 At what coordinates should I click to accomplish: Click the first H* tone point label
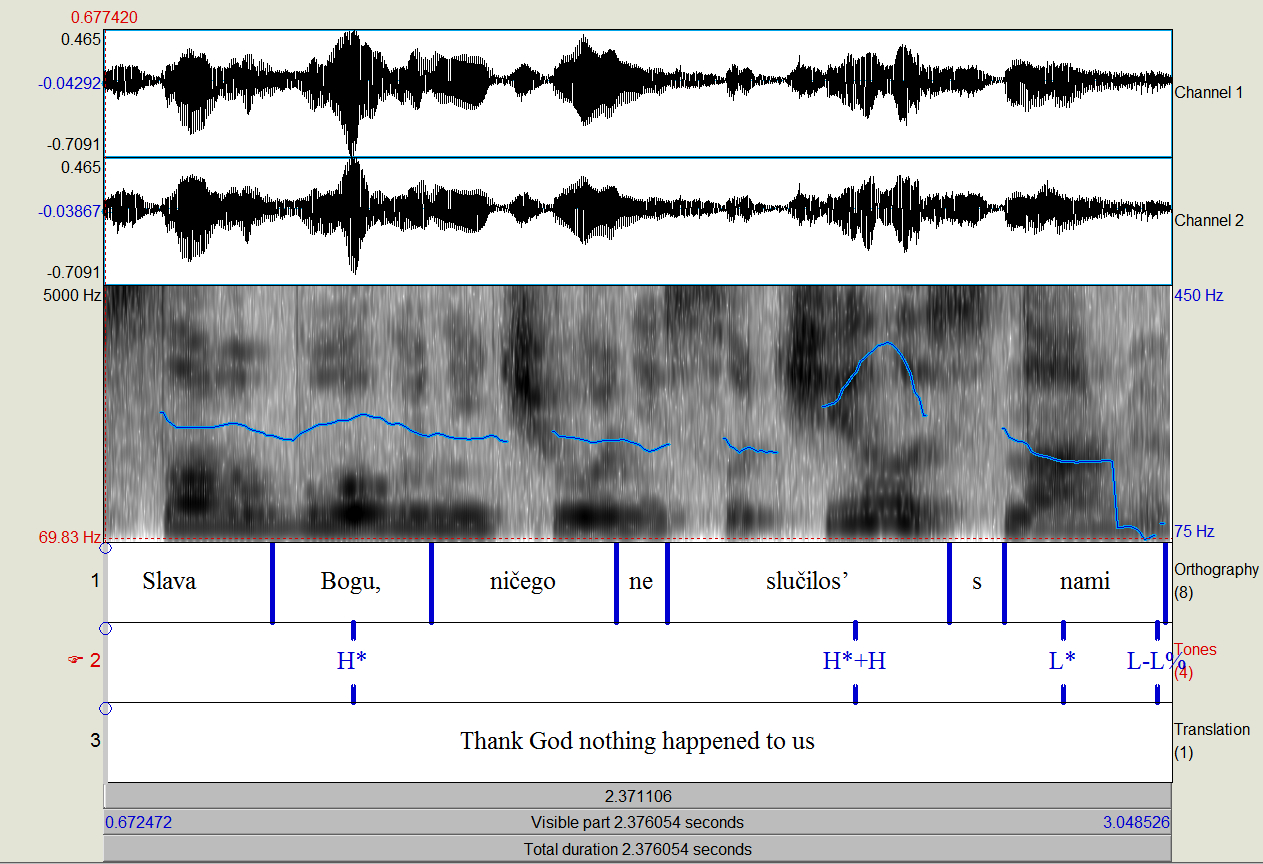pos(354,661)
